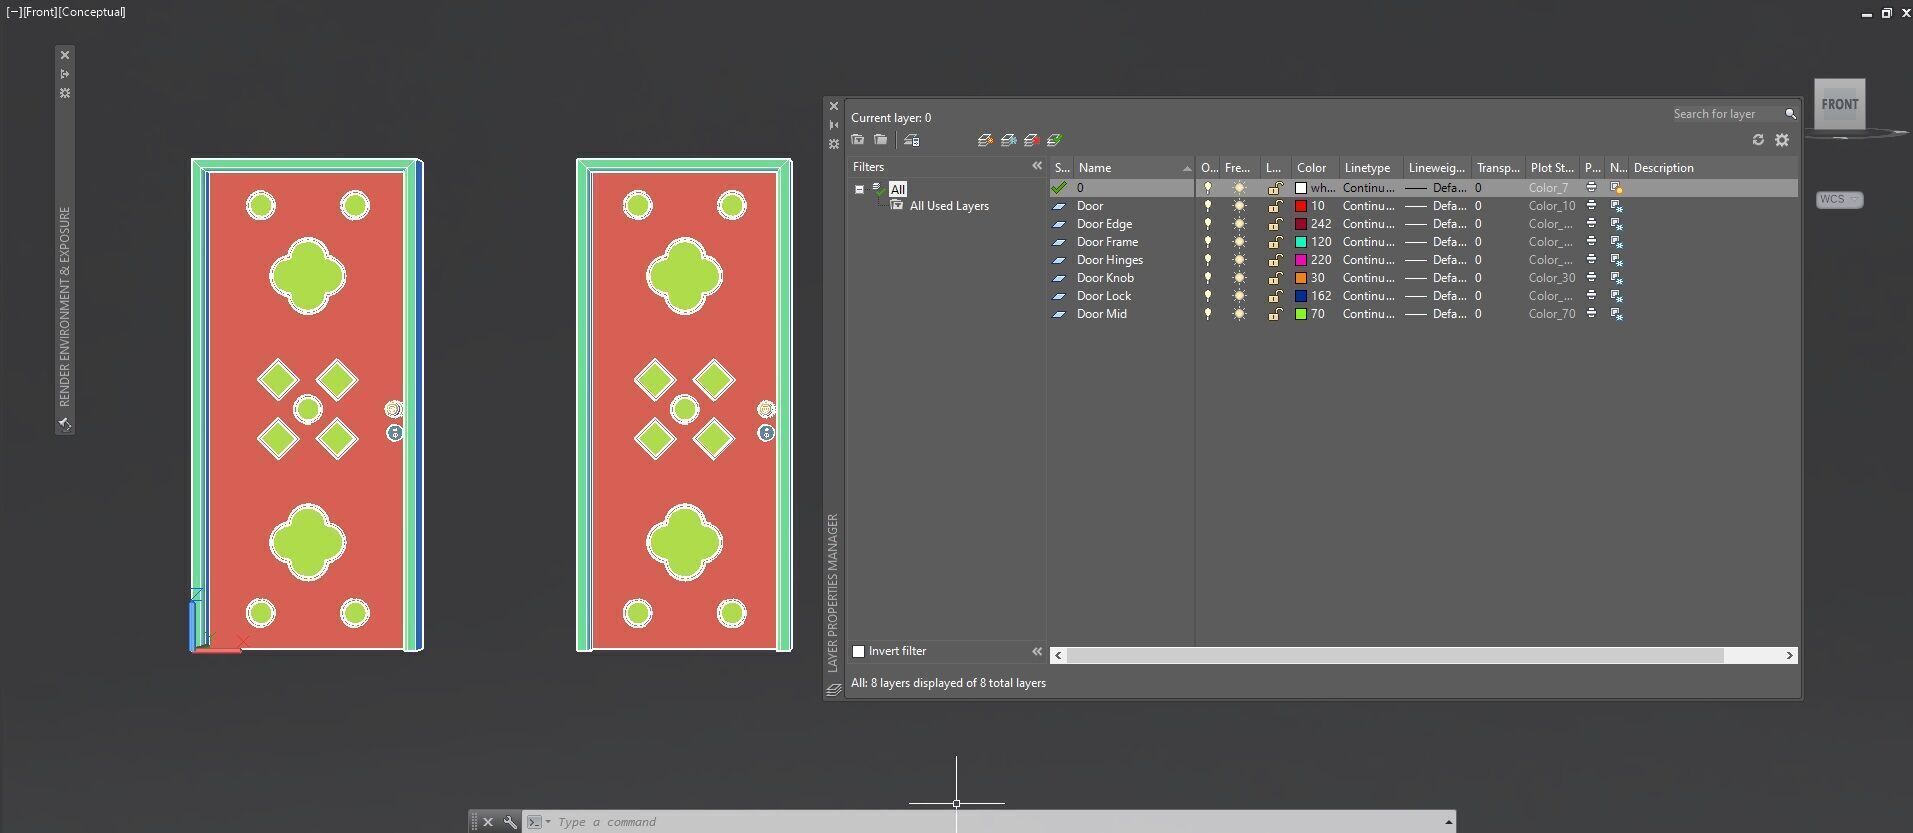Toggle auto-hide on Layer Properties Manager
Viewport: 1913px width, 833px height.
tap(834, 125)
